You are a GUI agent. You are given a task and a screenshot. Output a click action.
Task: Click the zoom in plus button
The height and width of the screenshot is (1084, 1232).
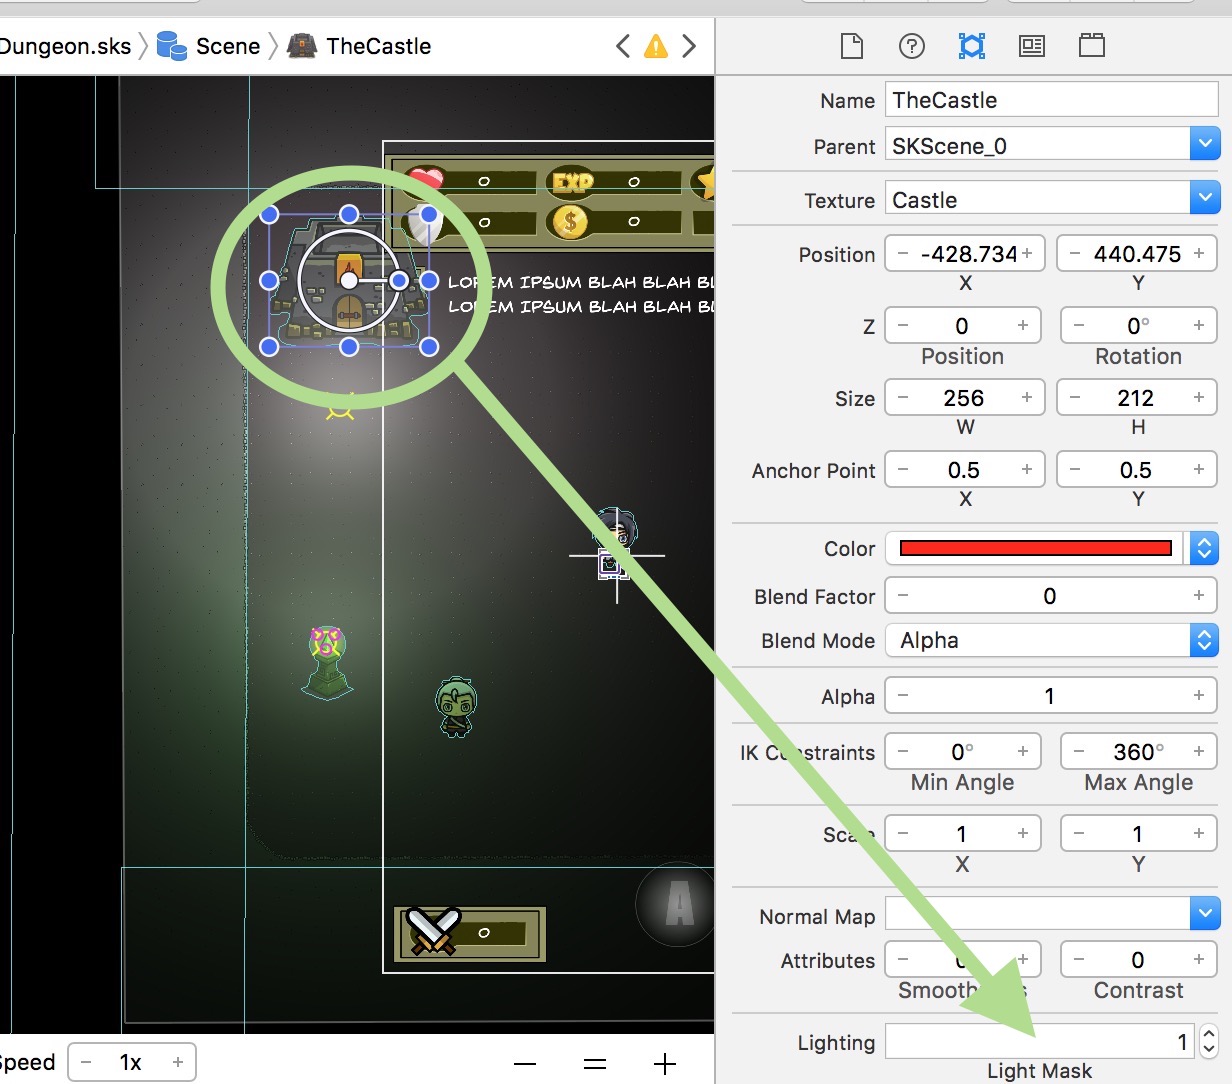pos(665,1064)
